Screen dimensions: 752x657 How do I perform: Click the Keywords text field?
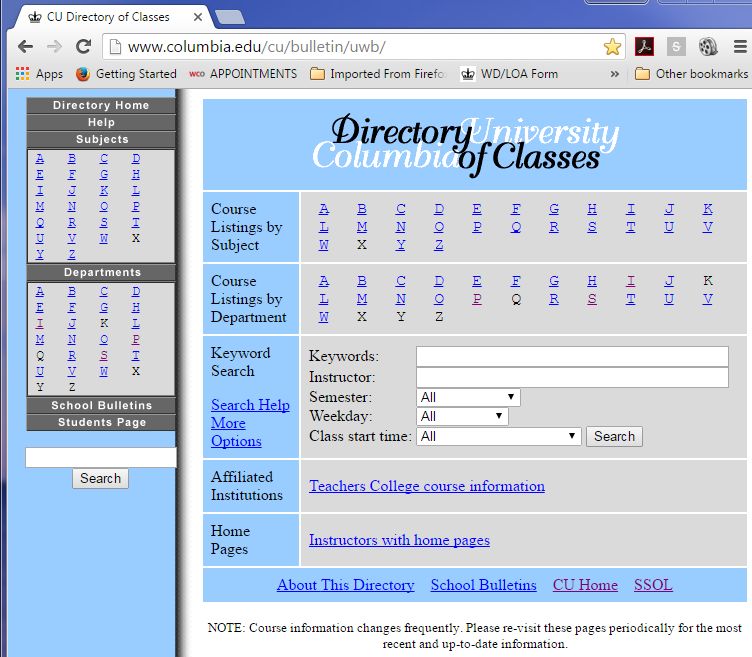[x=572, y=356]
